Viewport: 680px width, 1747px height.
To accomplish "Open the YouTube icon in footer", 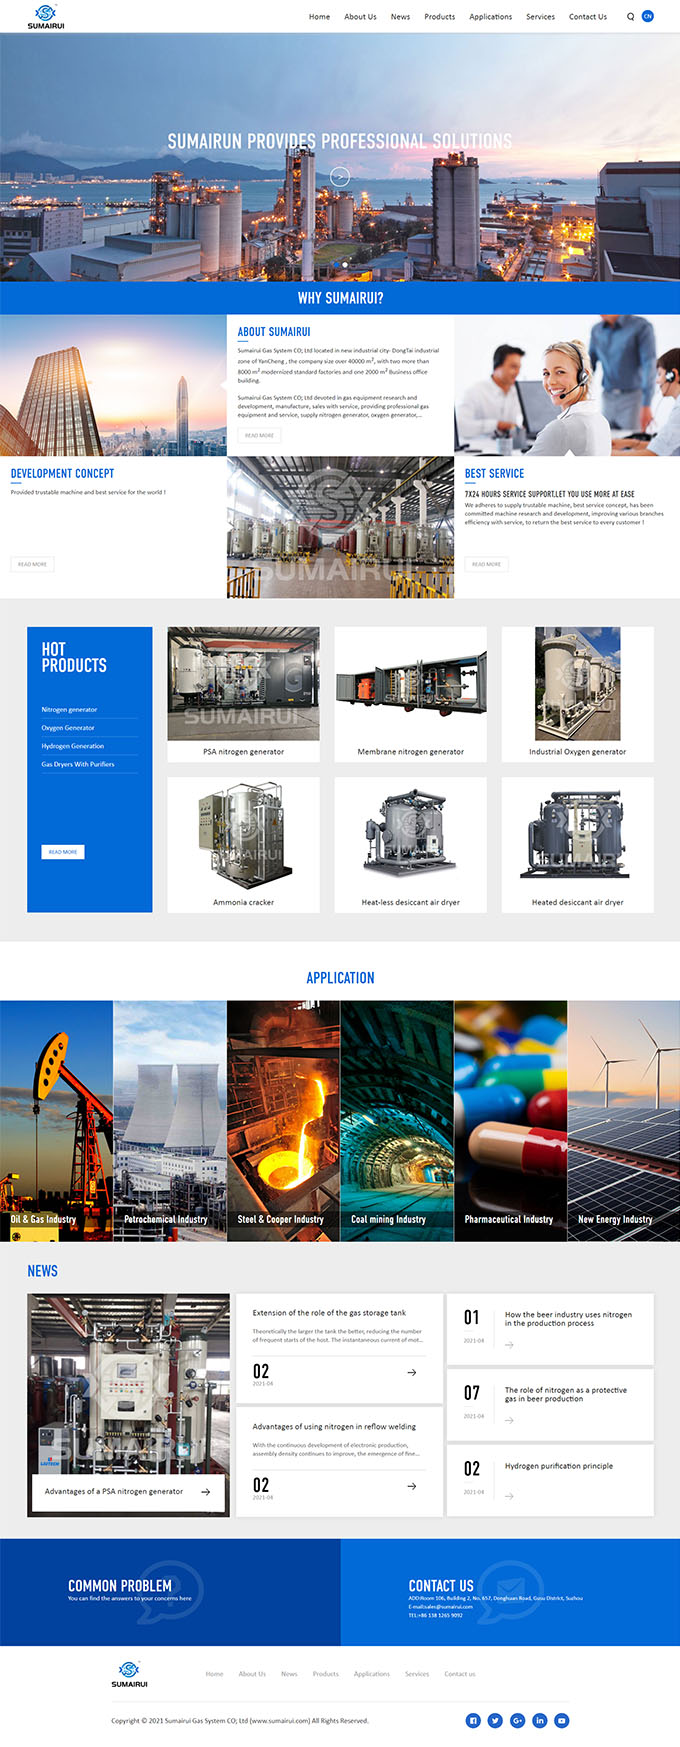I will [x=562, y=1720].
